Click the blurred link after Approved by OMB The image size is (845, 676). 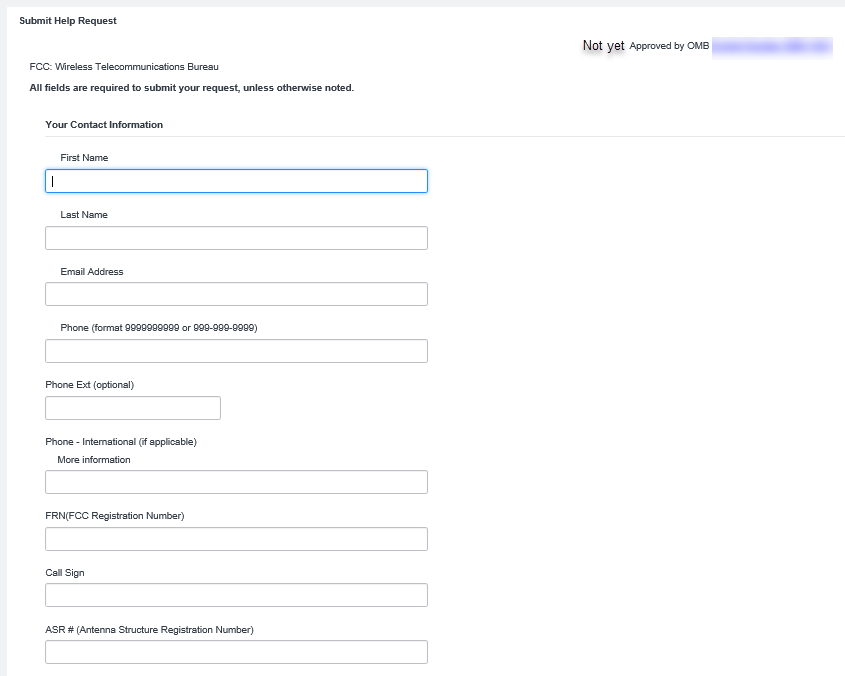click(x=771, y=46)
